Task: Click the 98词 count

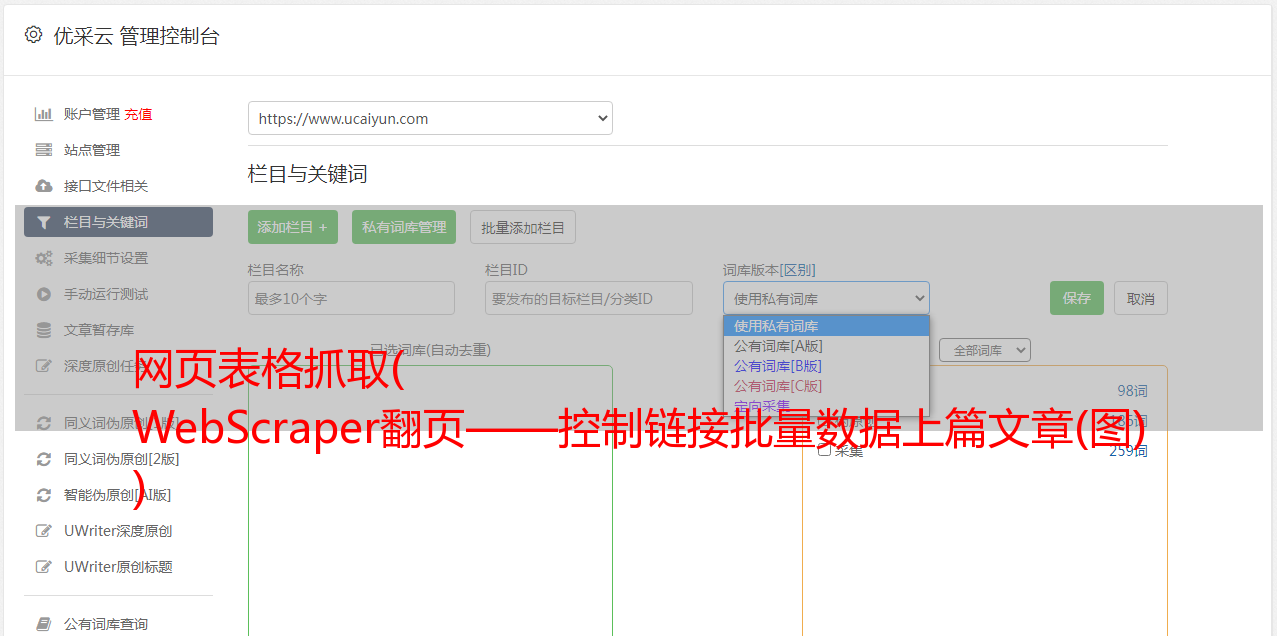Action: [1132, 391]
